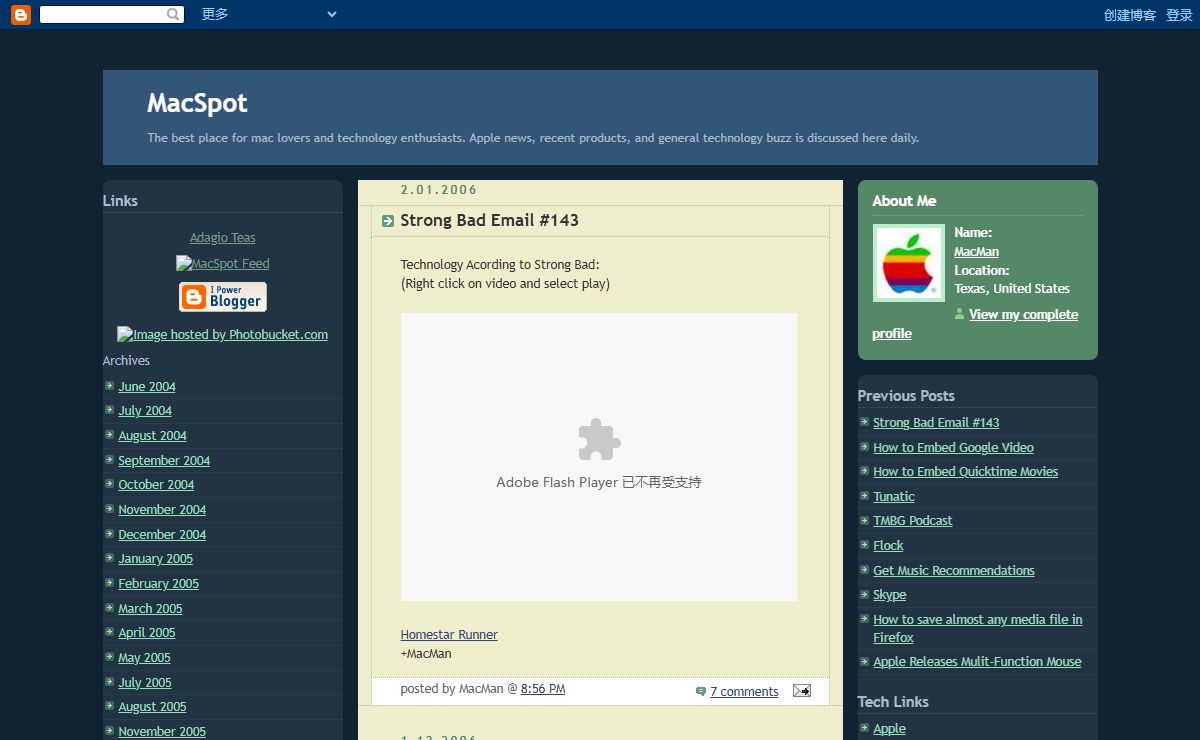Click the 8:56 PM post permalink
Screen dimensions: 1200x740
point(543,689)
